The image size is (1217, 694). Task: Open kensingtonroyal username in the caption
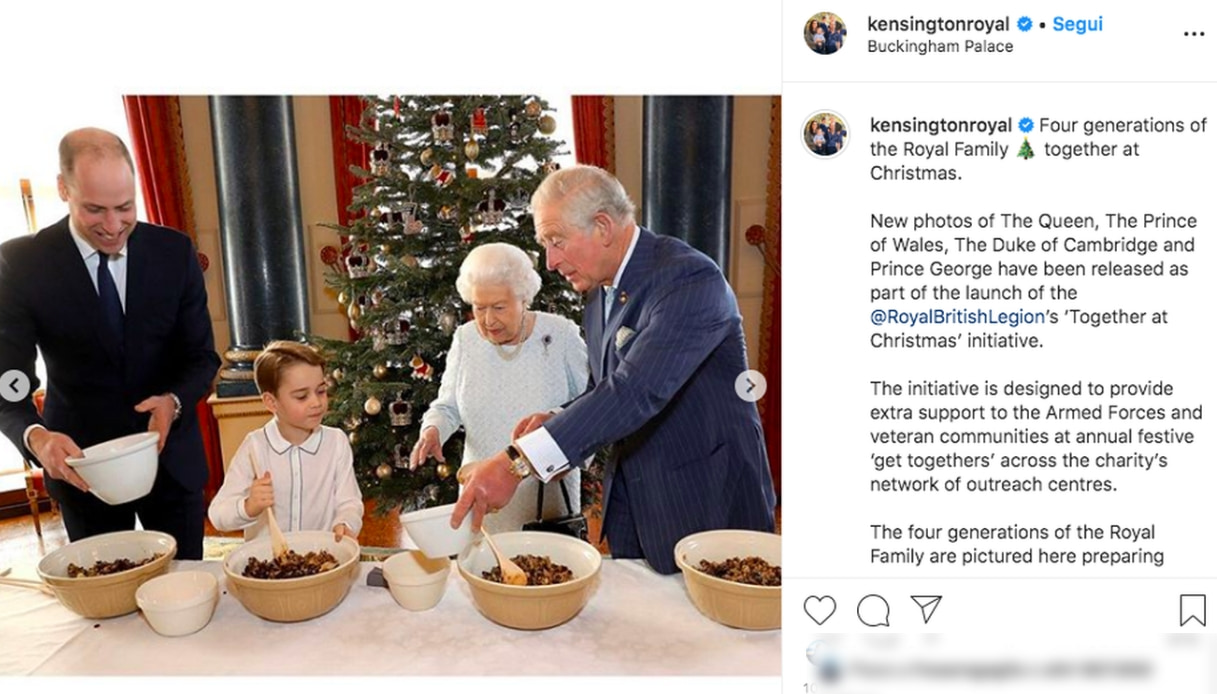941,125
